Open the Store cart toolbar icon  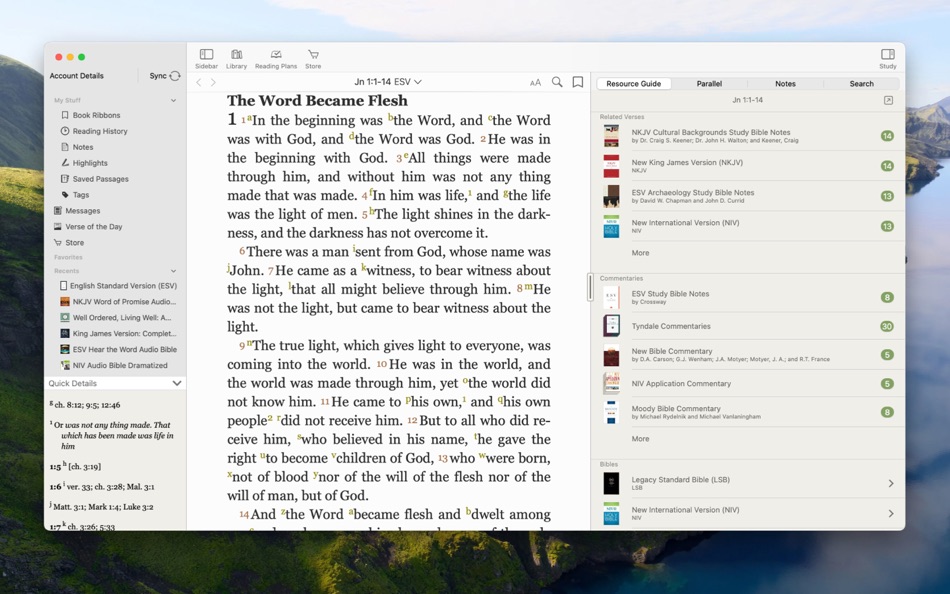click(x=313, y=59)
